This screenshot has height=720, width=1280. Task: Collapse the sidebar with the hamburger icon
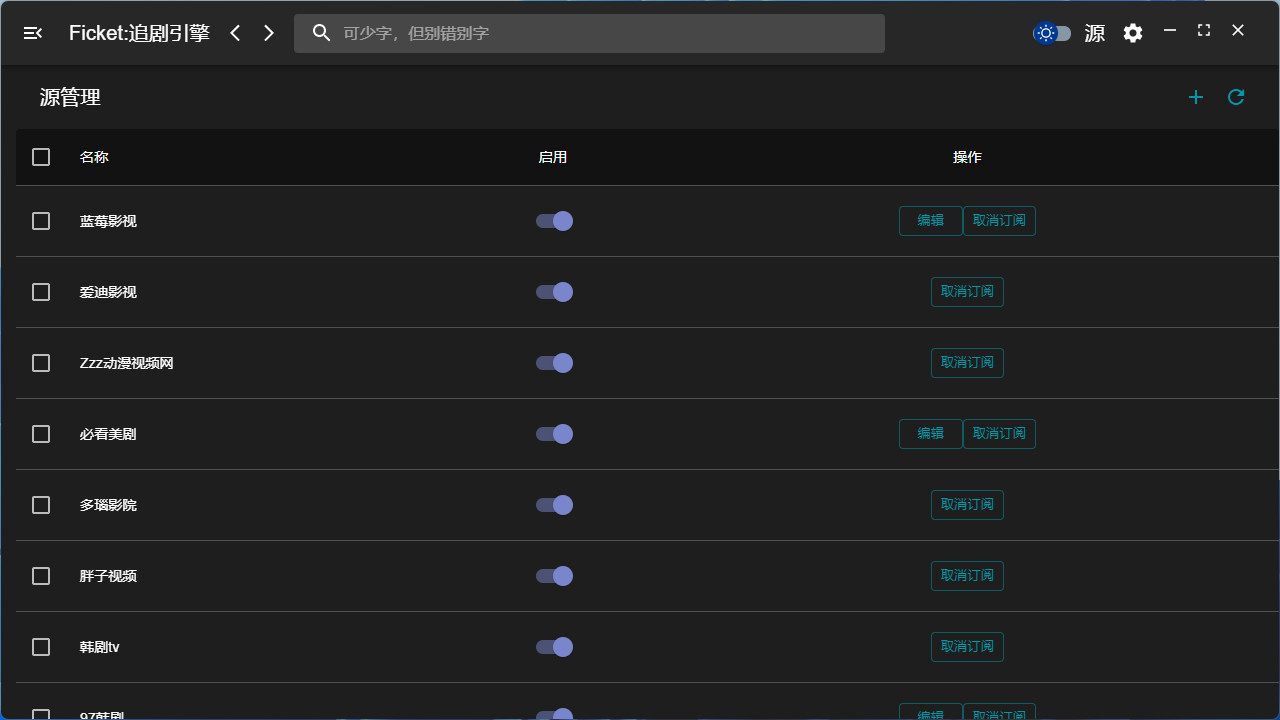pyautogui.click(x=32, y=33)
